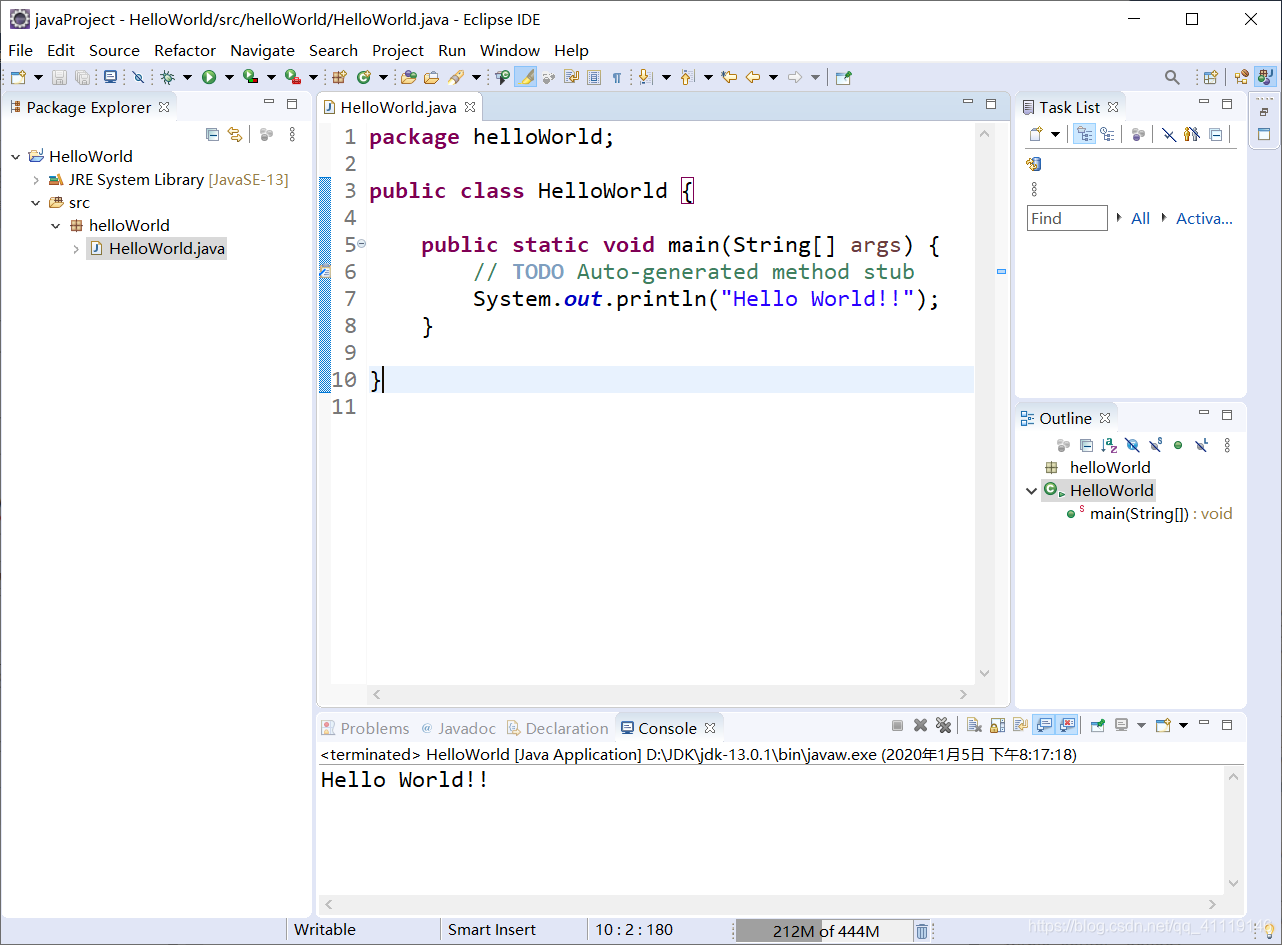Click the Open Task folder icon
This screenshot has width=1282, height=945.
(431, 77)
